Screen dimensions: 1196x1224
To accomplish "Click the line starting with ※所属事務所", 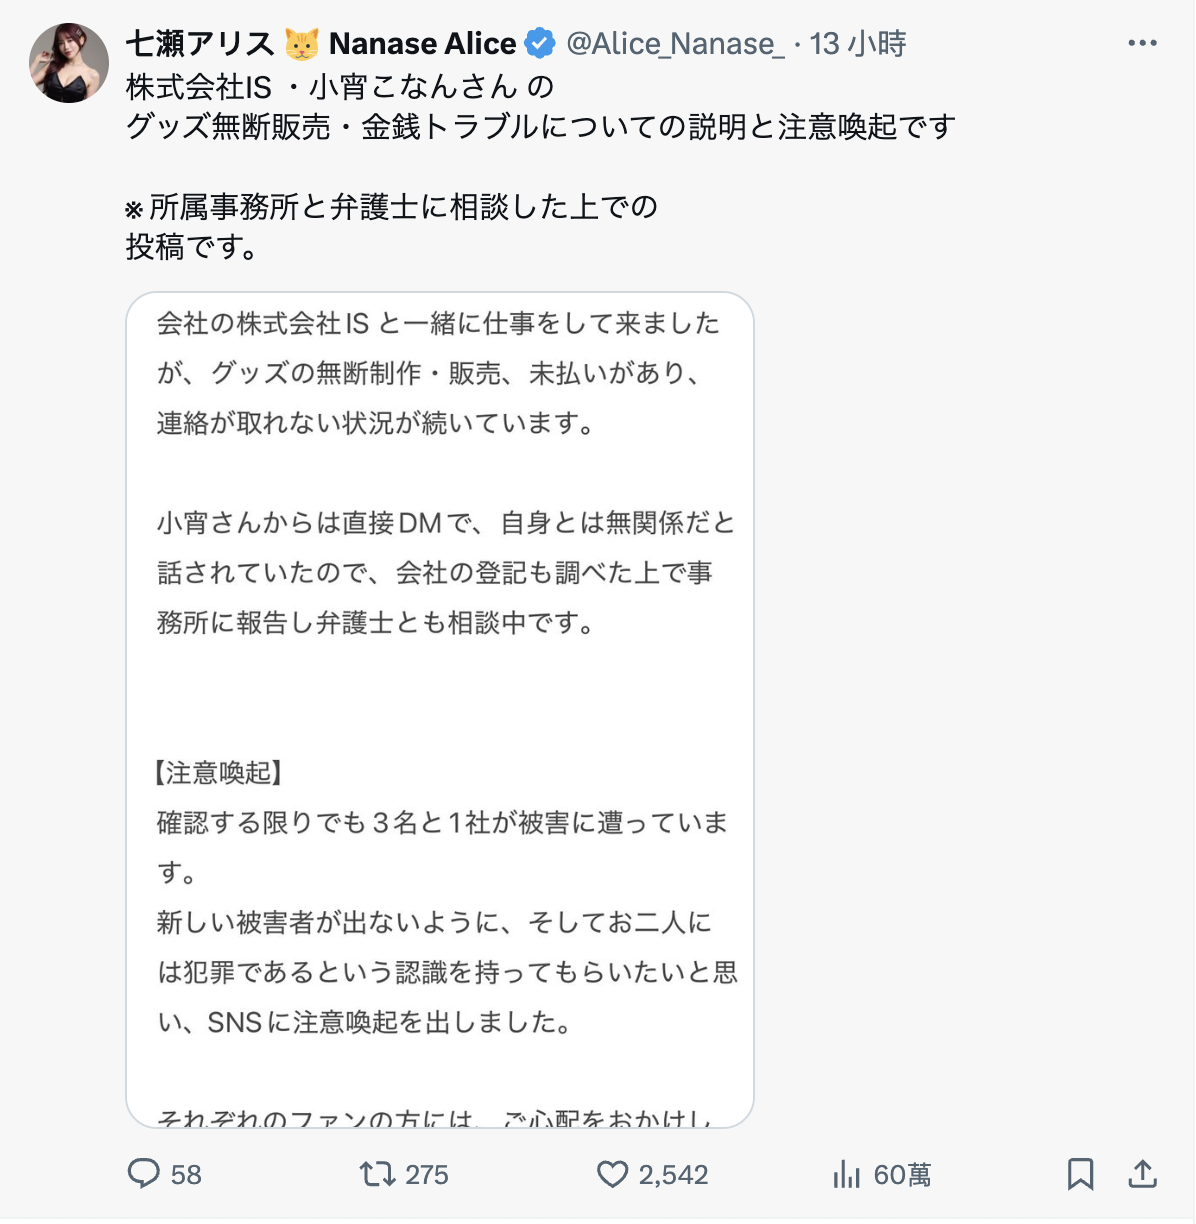I will [x=392, y=207].
